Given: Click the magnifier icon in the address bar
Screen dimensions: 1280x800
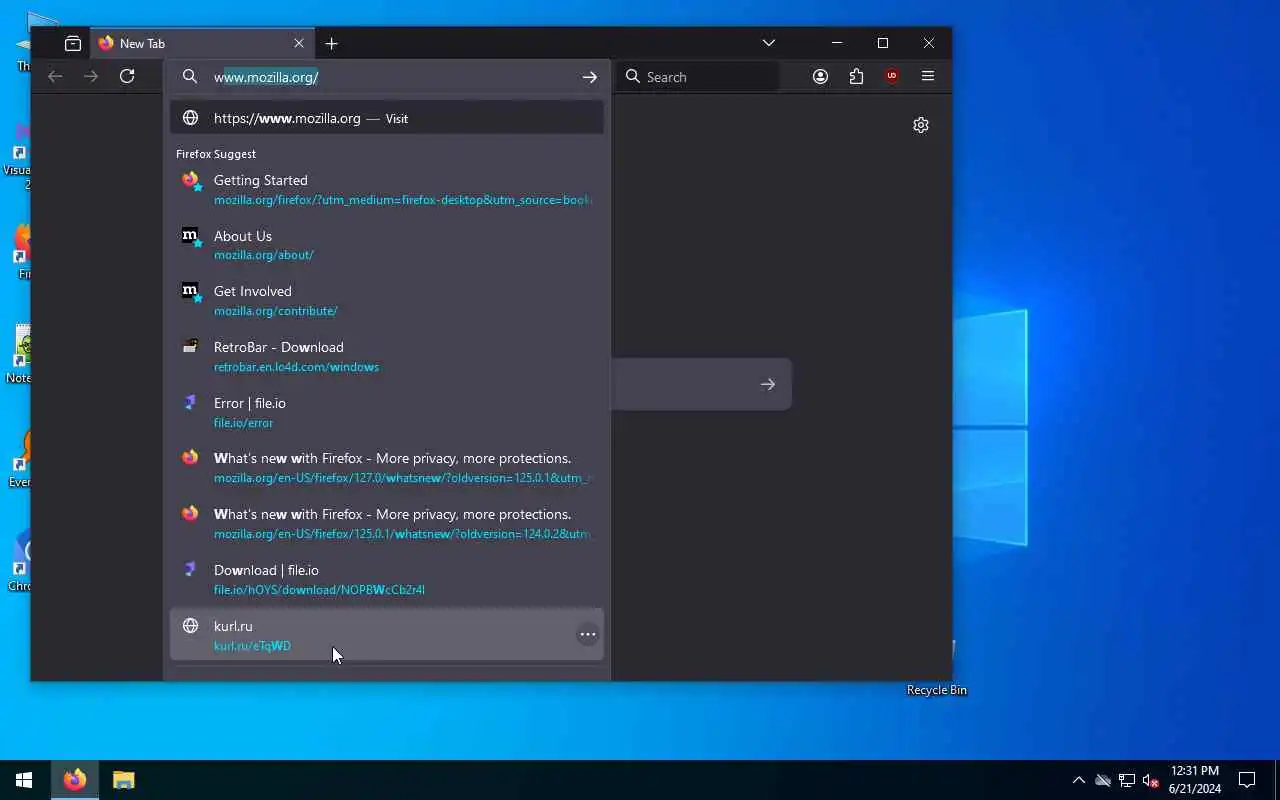Looking at the screenshot, I should (x=190, y=77).
